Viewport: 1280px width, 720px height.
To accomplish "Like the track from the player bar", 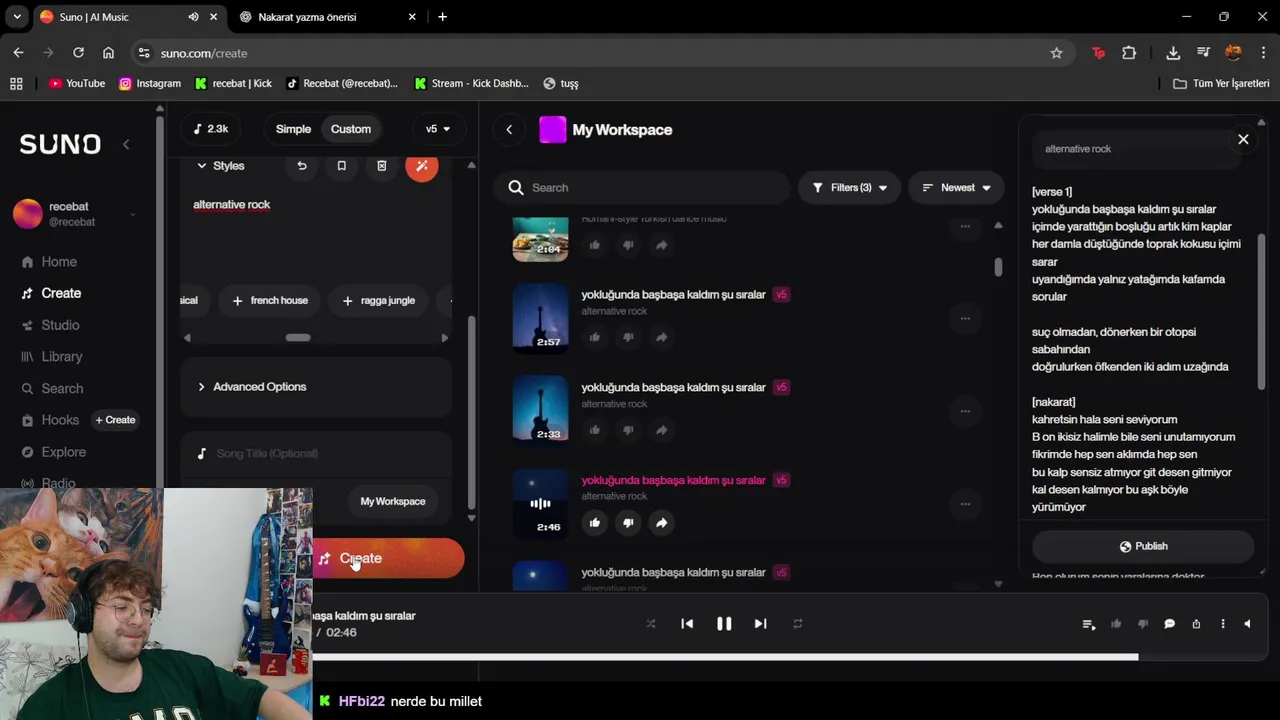I will point(1116,624).
